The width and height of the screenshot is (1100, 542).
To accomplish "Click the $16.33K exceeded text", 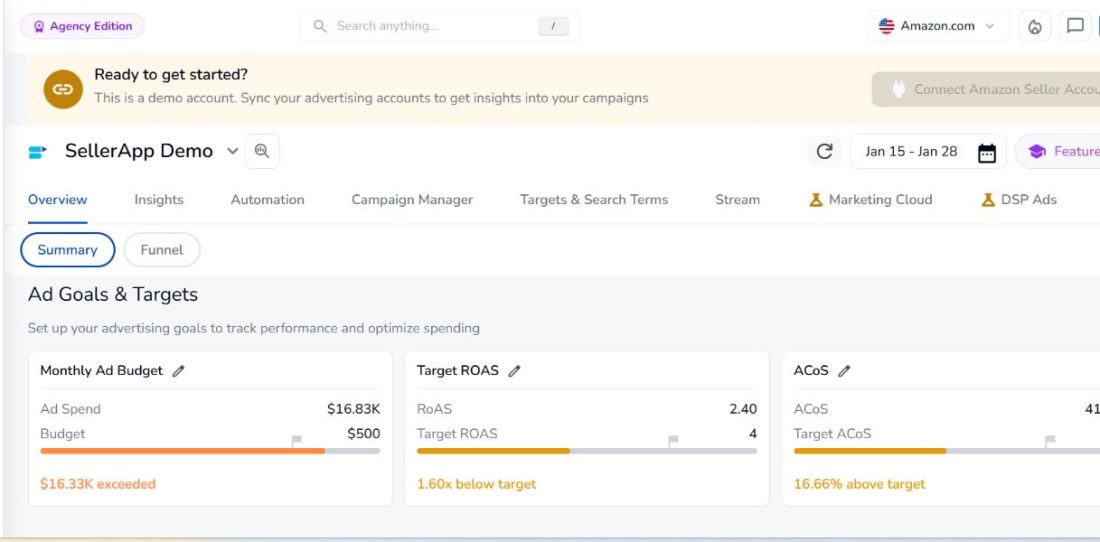I will pos(98,484).
